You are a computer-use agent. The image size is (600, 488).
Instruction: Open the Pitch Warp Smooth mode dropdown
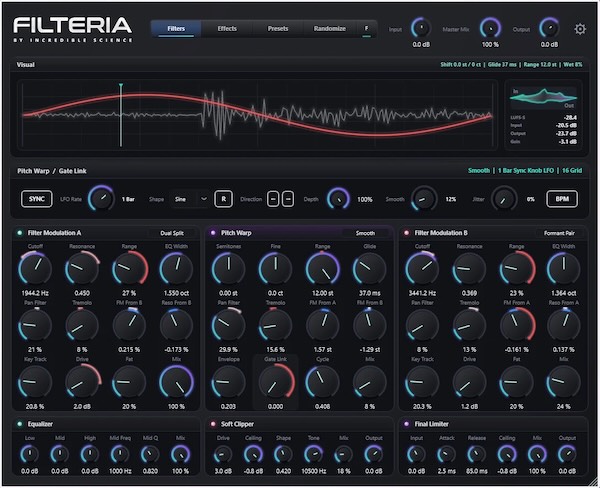365,233
